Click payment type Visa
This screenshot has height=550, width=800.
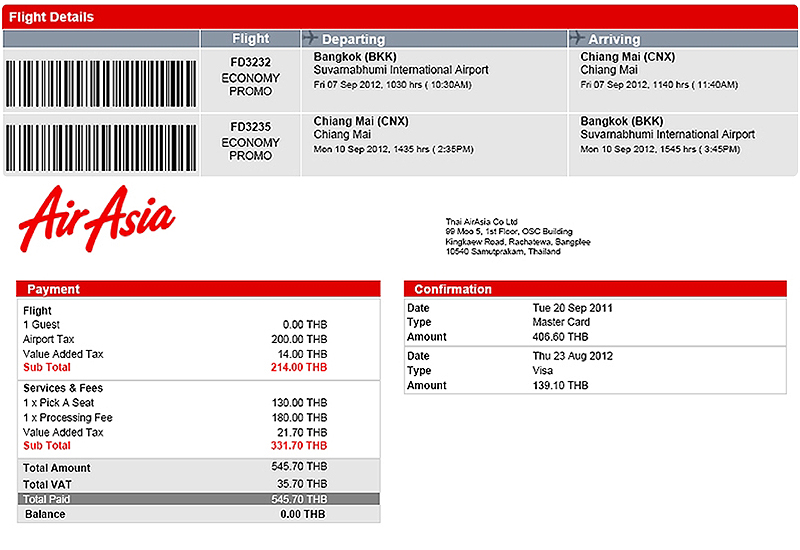point(542,371)
